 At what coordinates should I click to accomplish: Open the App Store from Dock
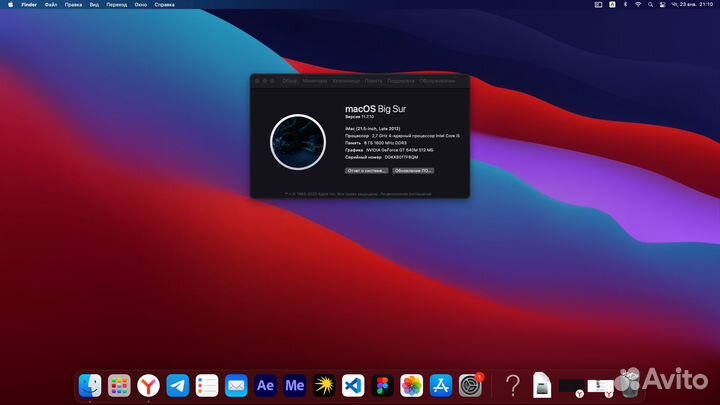click(x=441, y=385)
